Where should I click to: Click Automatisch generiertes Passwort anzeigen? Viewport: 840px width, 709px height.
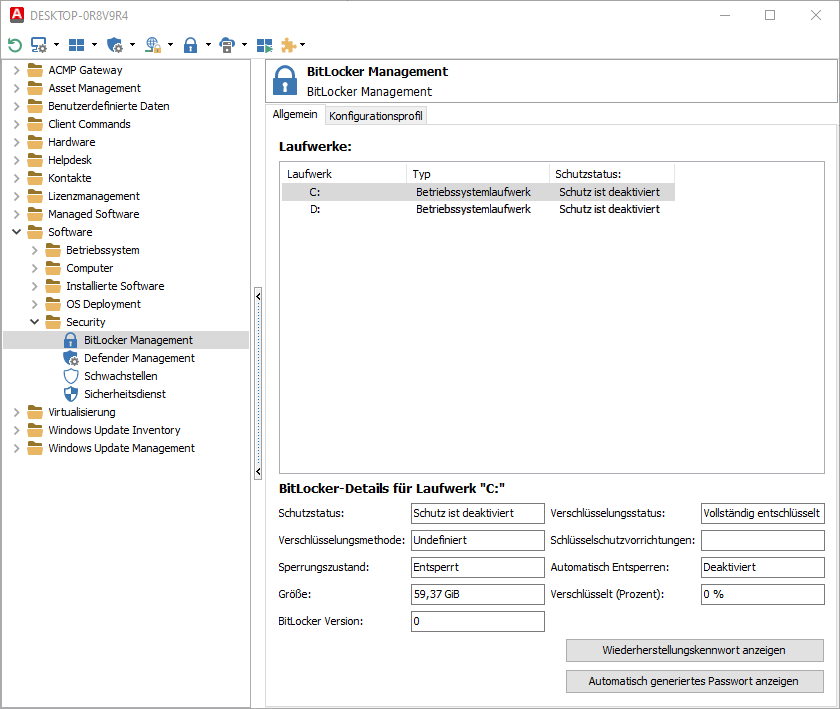pos(695,681)
